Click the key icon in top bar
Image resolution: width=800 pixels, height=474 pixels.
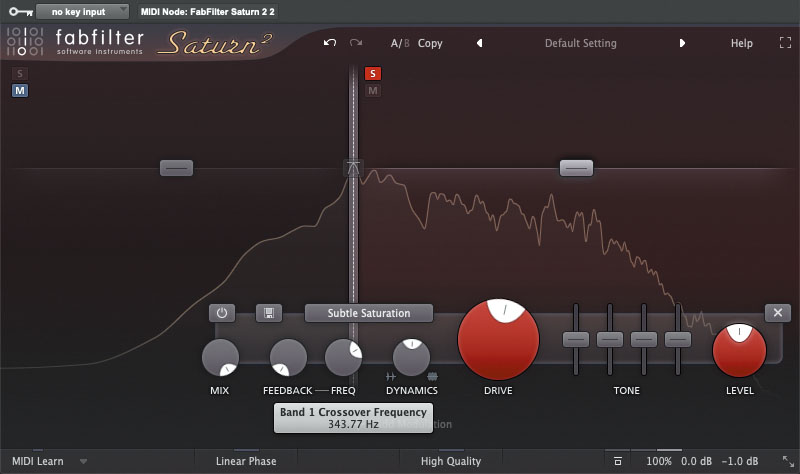point(20,11)
